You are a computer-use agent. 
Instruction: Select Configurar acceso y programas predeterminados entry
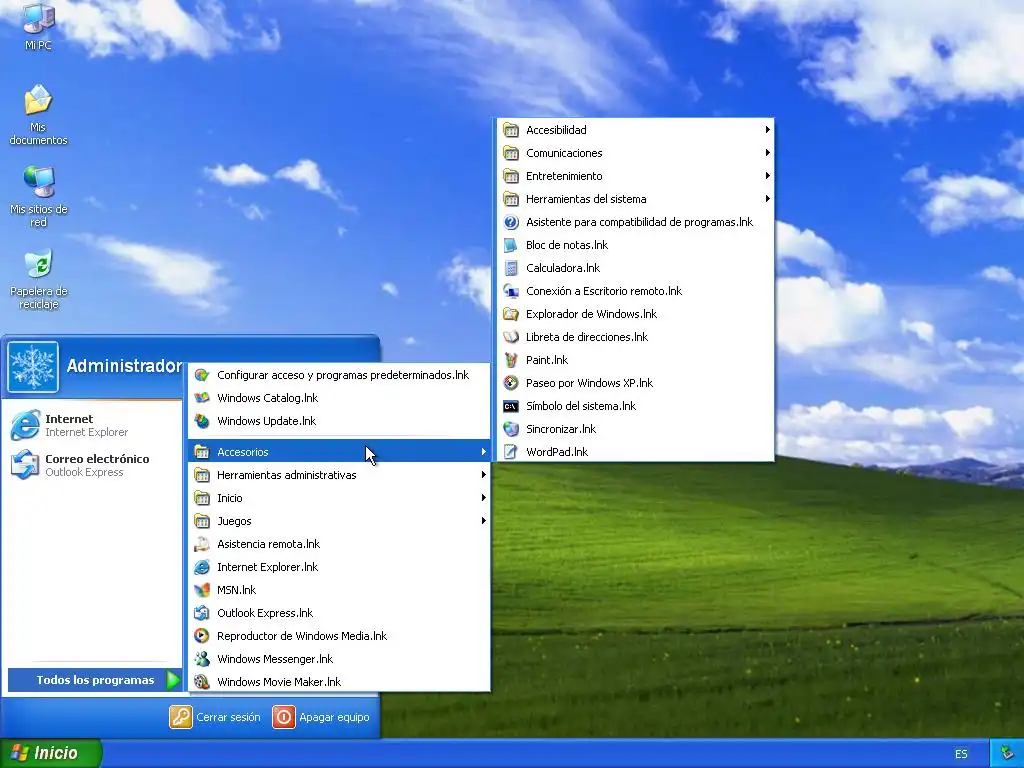pos(339,375)
